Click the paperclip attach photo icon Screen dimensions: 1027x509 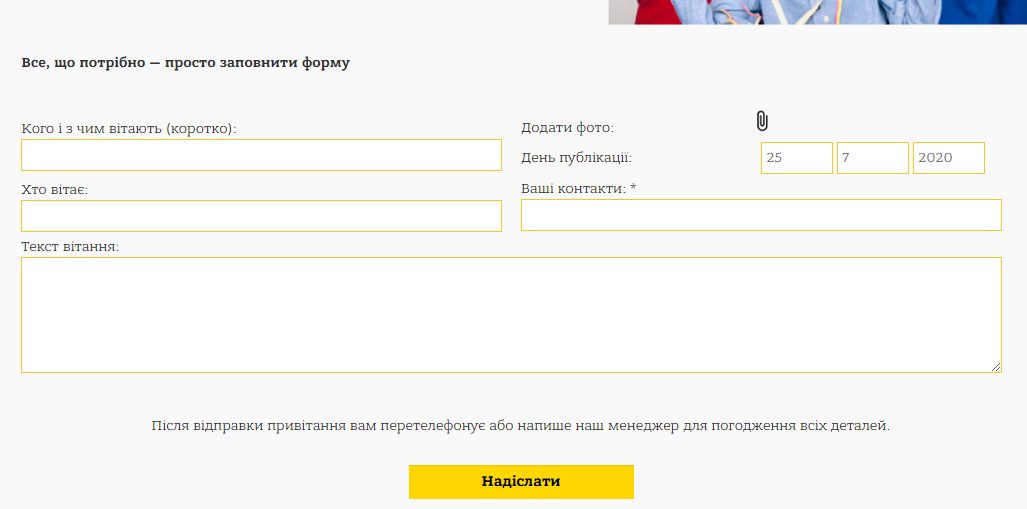(762, 121)
